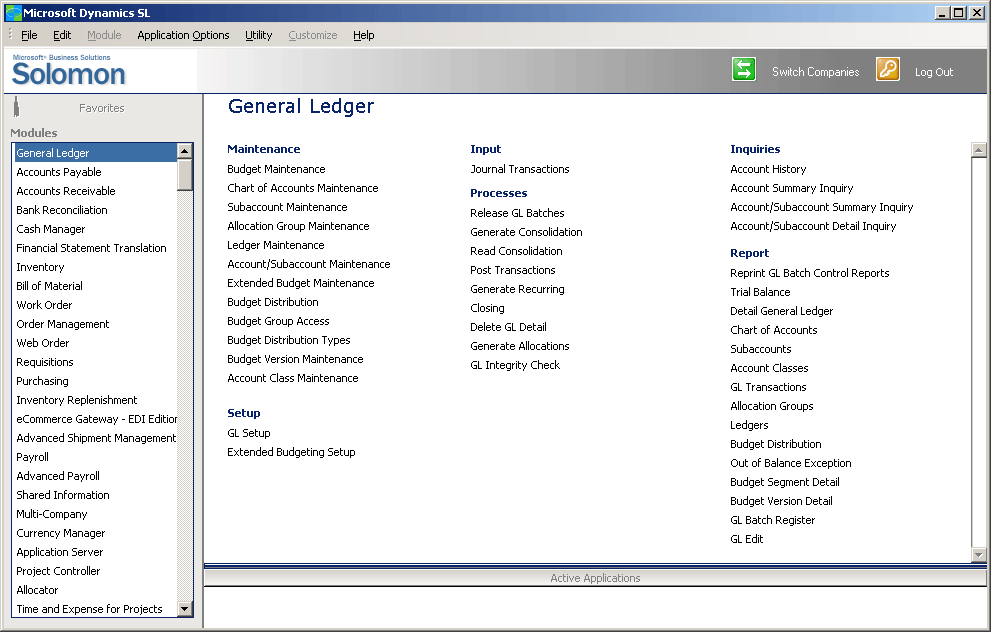This screenshot has height=632, width=991.
Task: Open Journal Transactions
Action: pyautogui.click(x=520, y=169)
